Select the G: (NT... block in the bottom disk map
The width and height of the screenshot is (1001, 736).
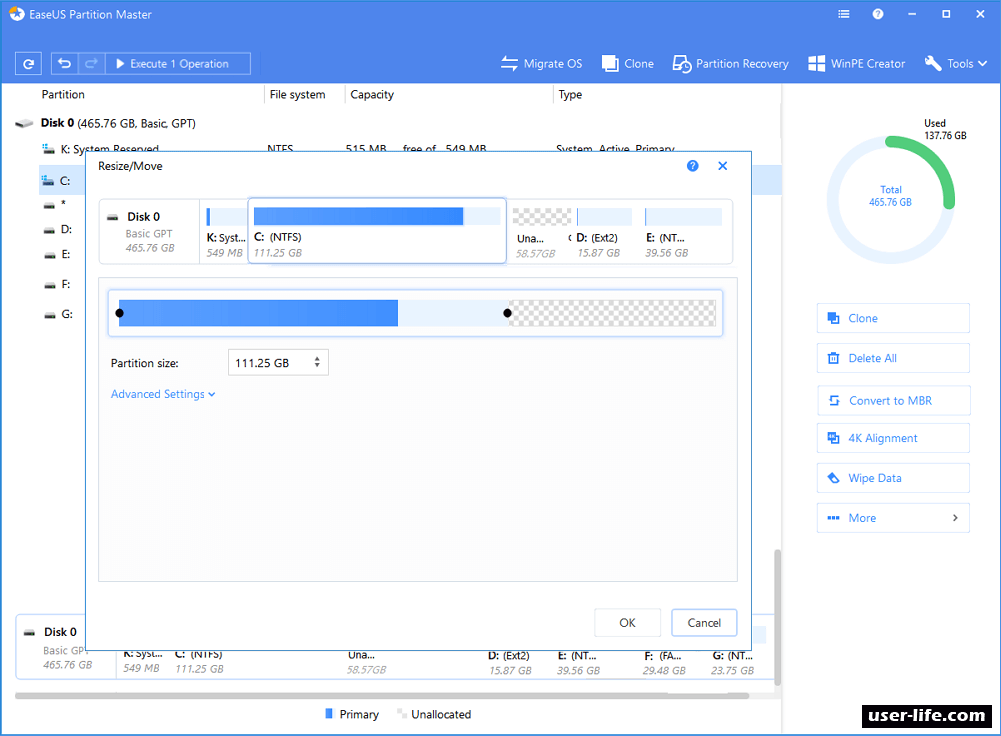733,663
